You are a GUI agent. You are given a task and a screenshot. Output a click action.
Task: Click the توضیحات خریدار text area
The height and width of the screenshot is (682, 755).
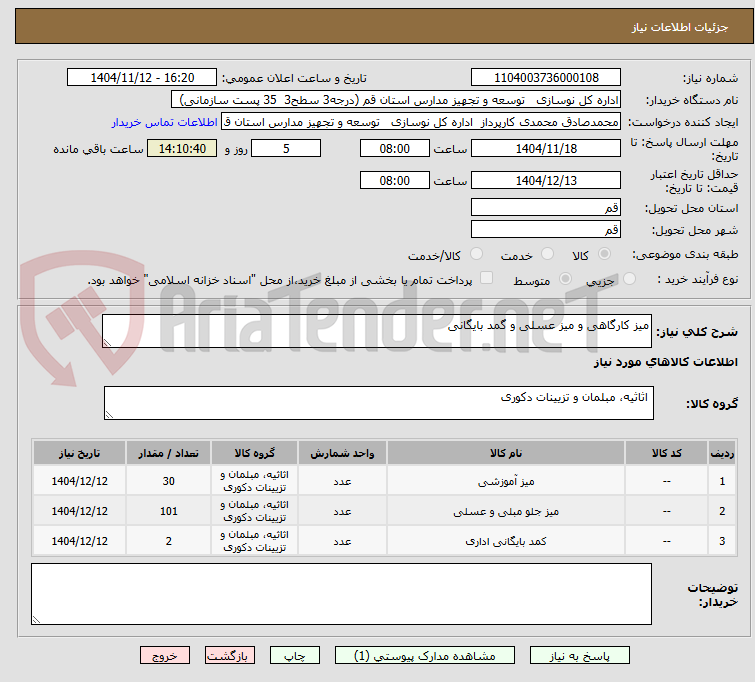pos(341,594)
